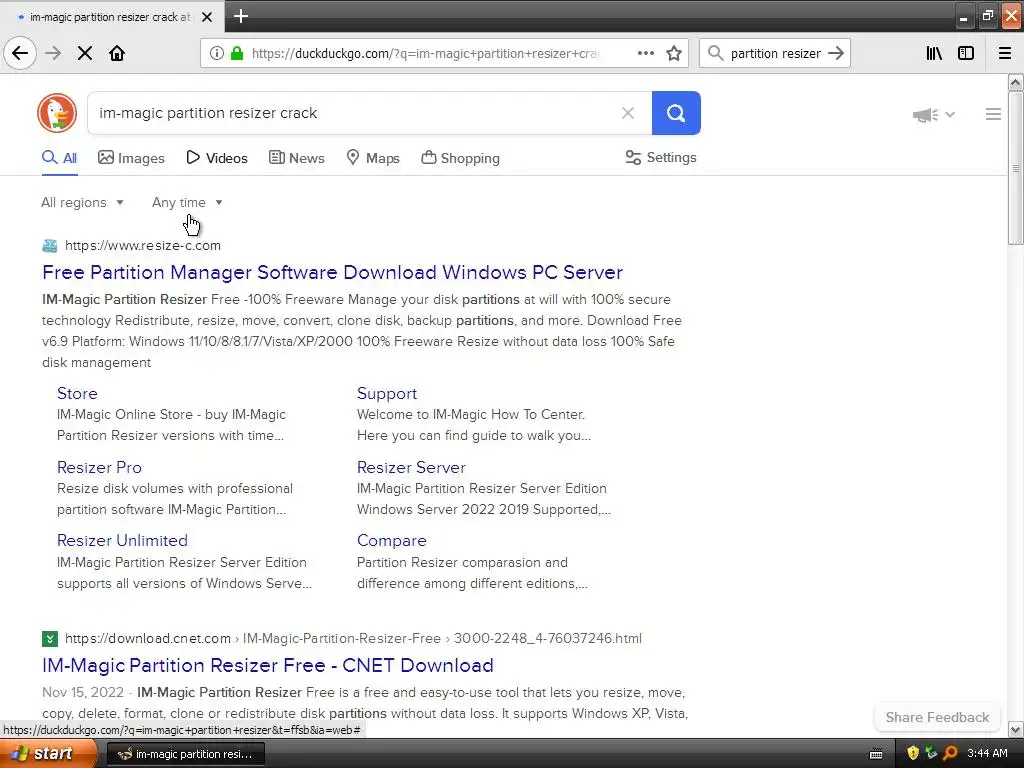The width and height of the screenshot is (1024, 768).
Task: Open page actions three-dot menu
Action: (x=646, y=53)
